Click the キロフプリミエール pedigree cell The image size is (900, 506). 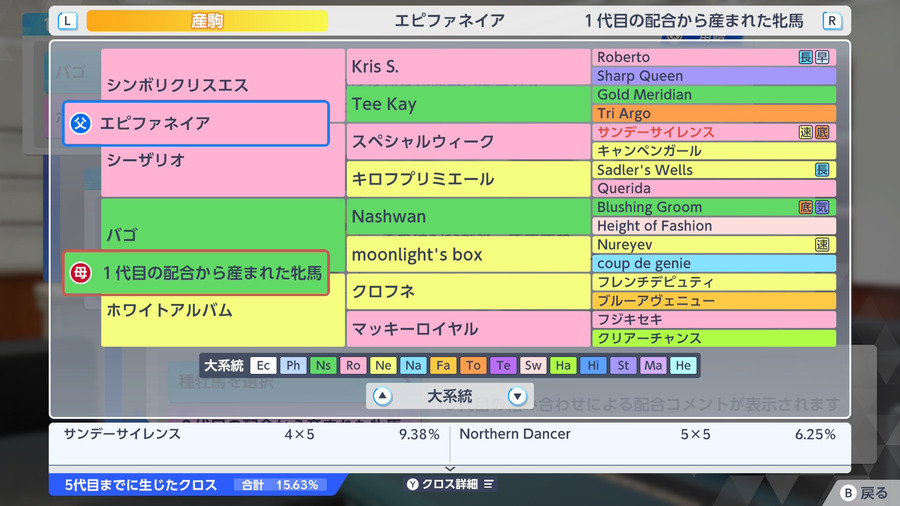468,179
